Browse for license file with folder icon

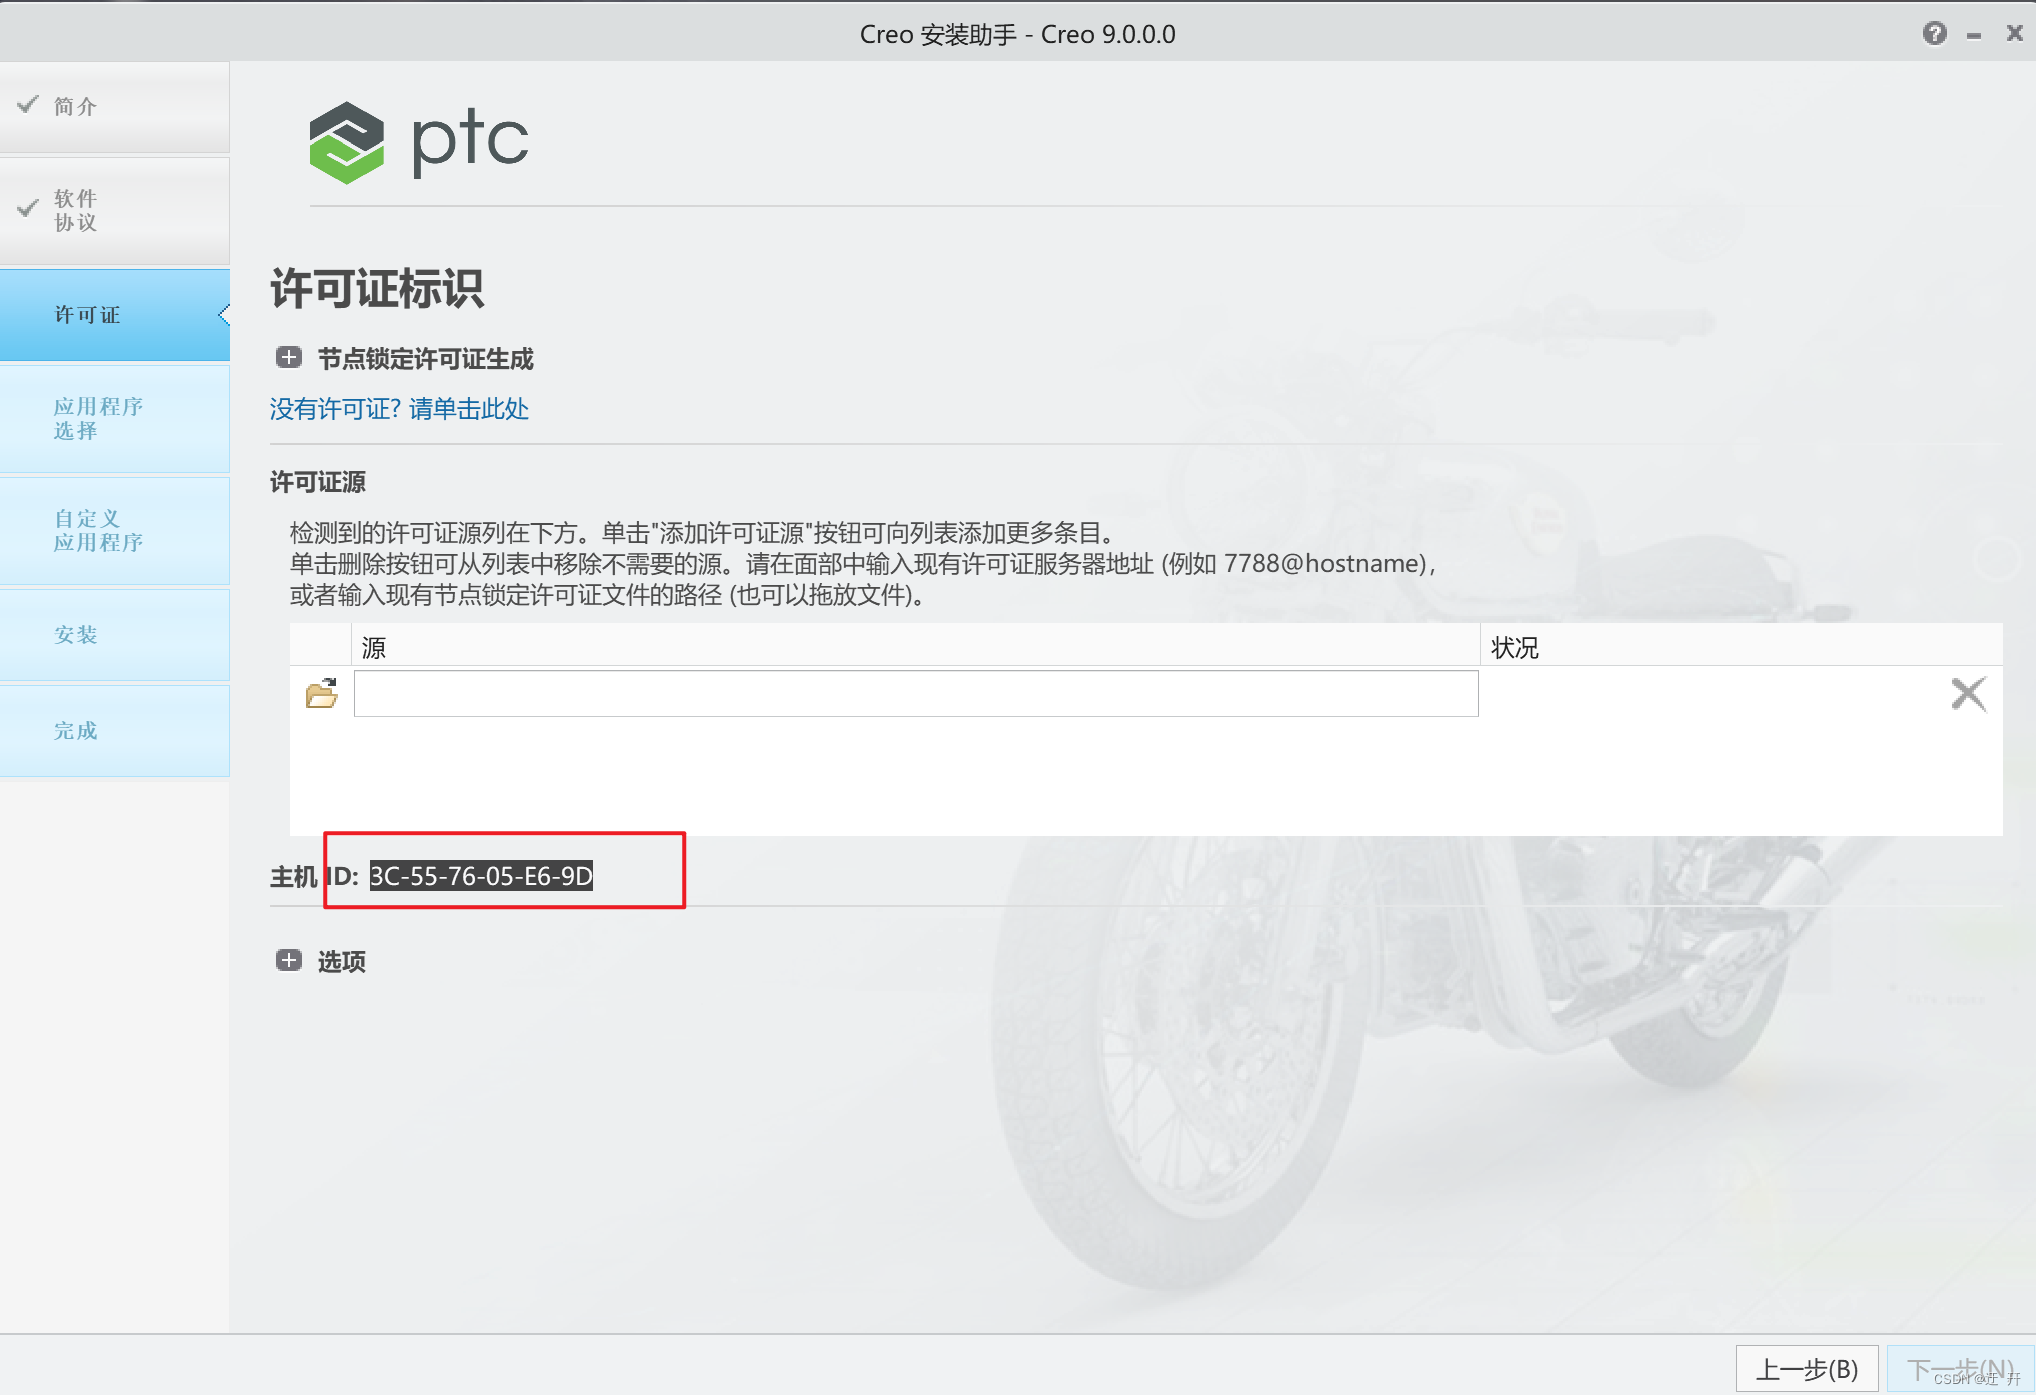click(321, 693)
